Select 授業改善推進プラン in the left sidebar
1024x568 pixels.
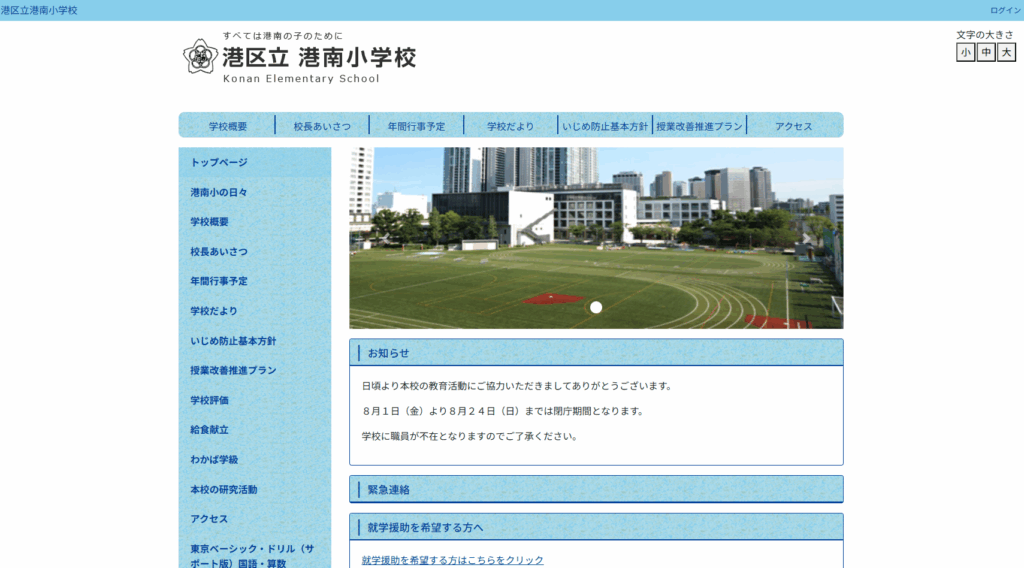pos(255,370)
